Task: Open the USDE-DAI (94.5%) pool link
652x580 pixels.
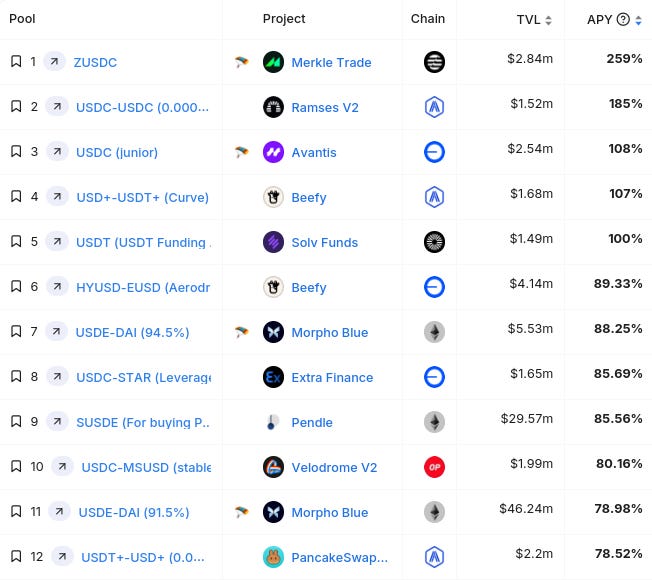Action: click(x=132, y=333)
